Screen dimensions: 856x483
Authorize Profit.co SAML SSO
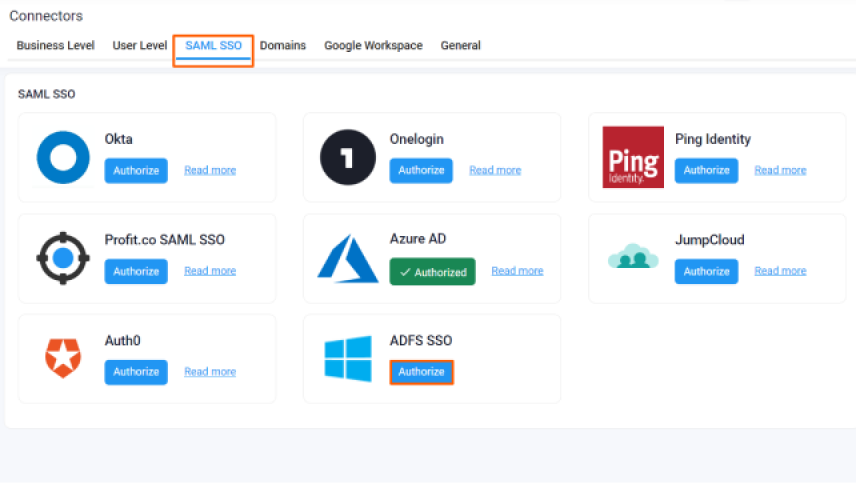pos(136,271)
